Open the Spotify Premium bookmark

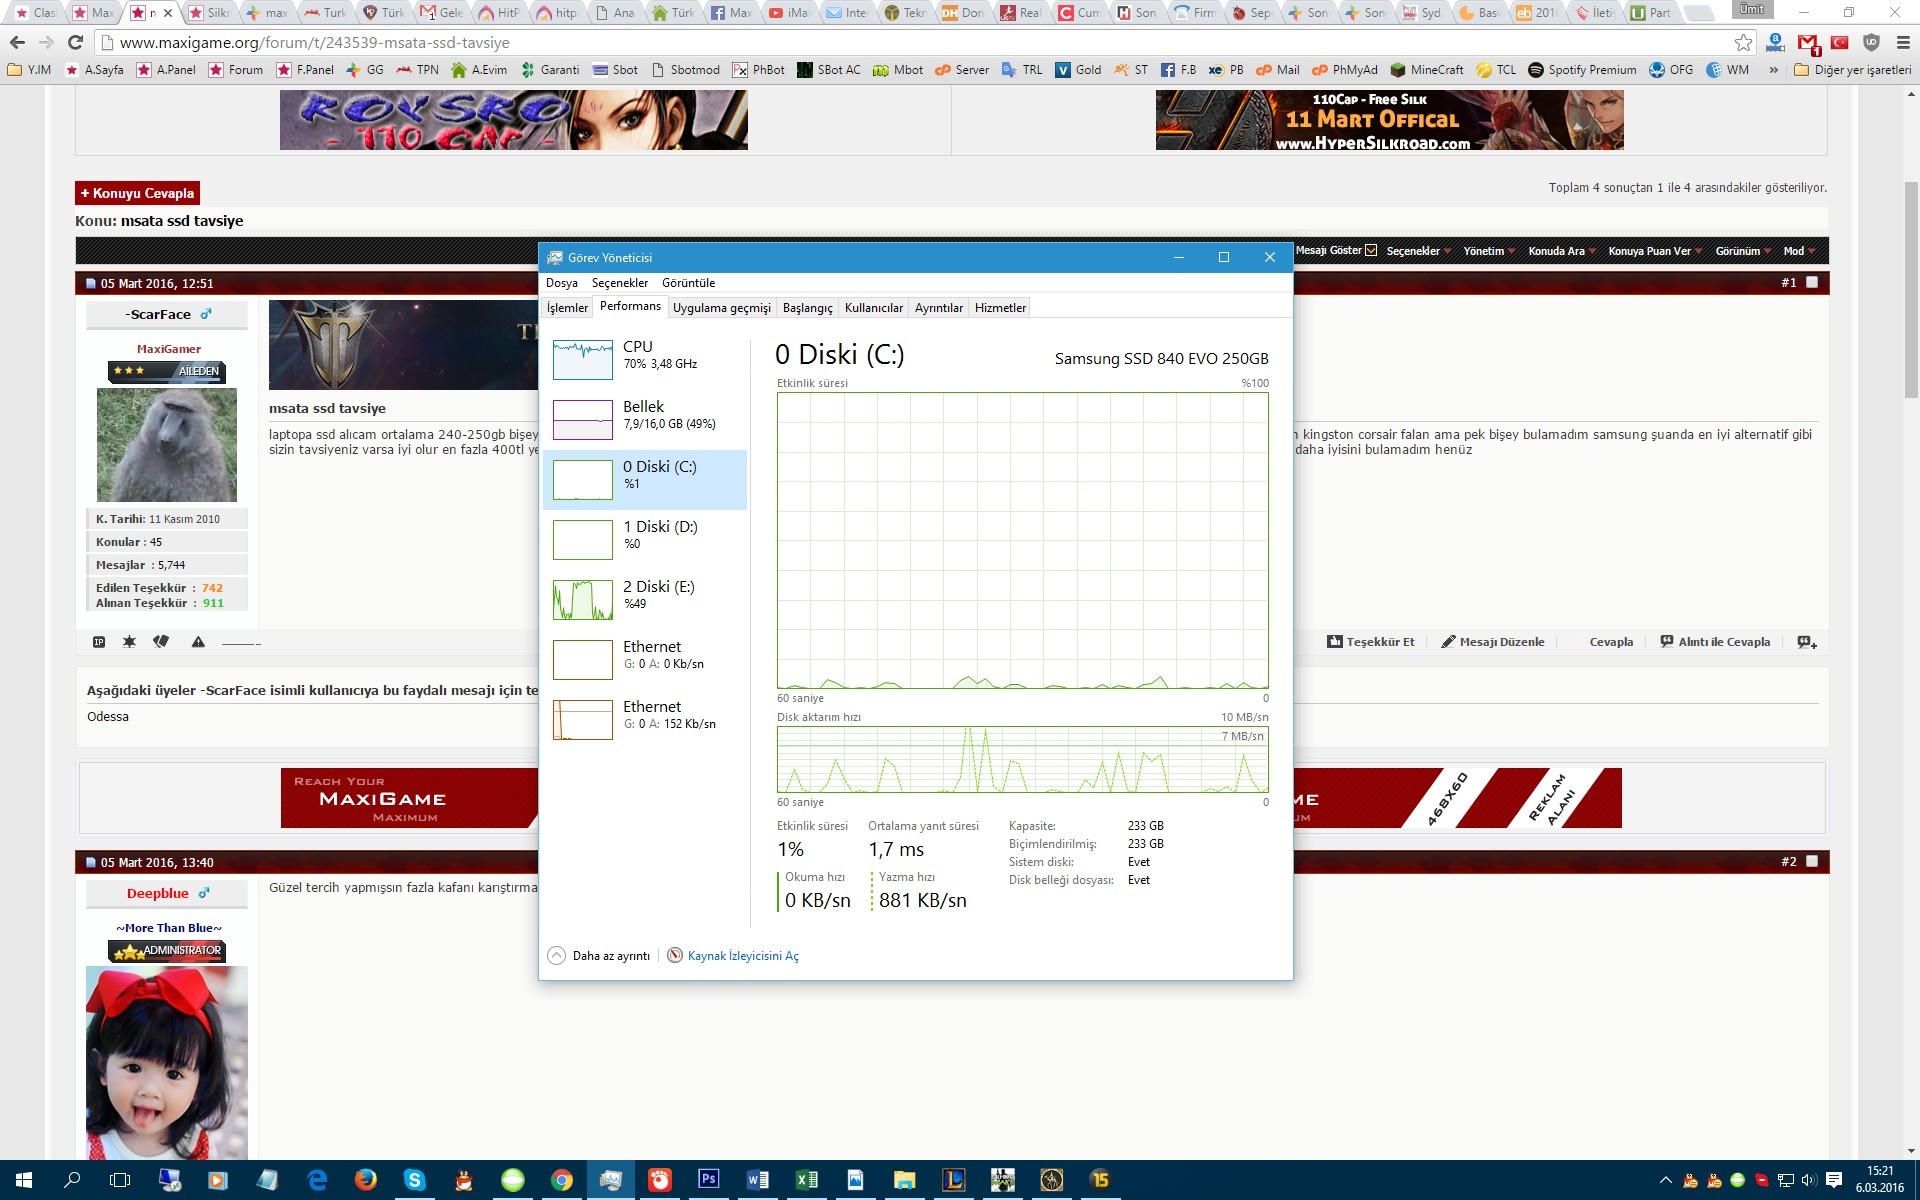(1582, 70)
